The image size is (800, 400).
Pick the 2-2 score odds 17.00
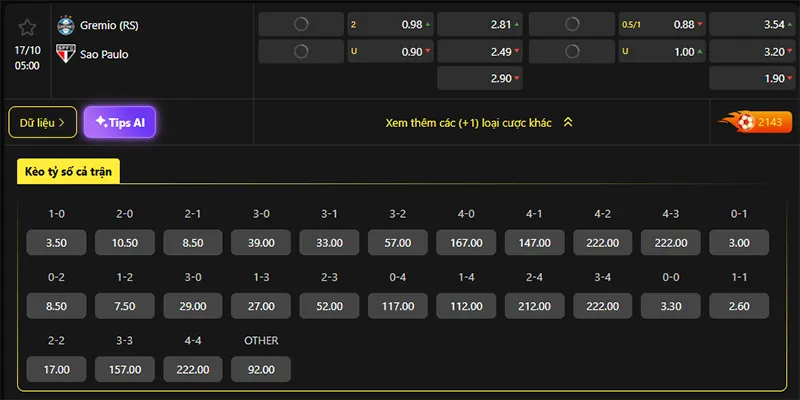[59, 368]
